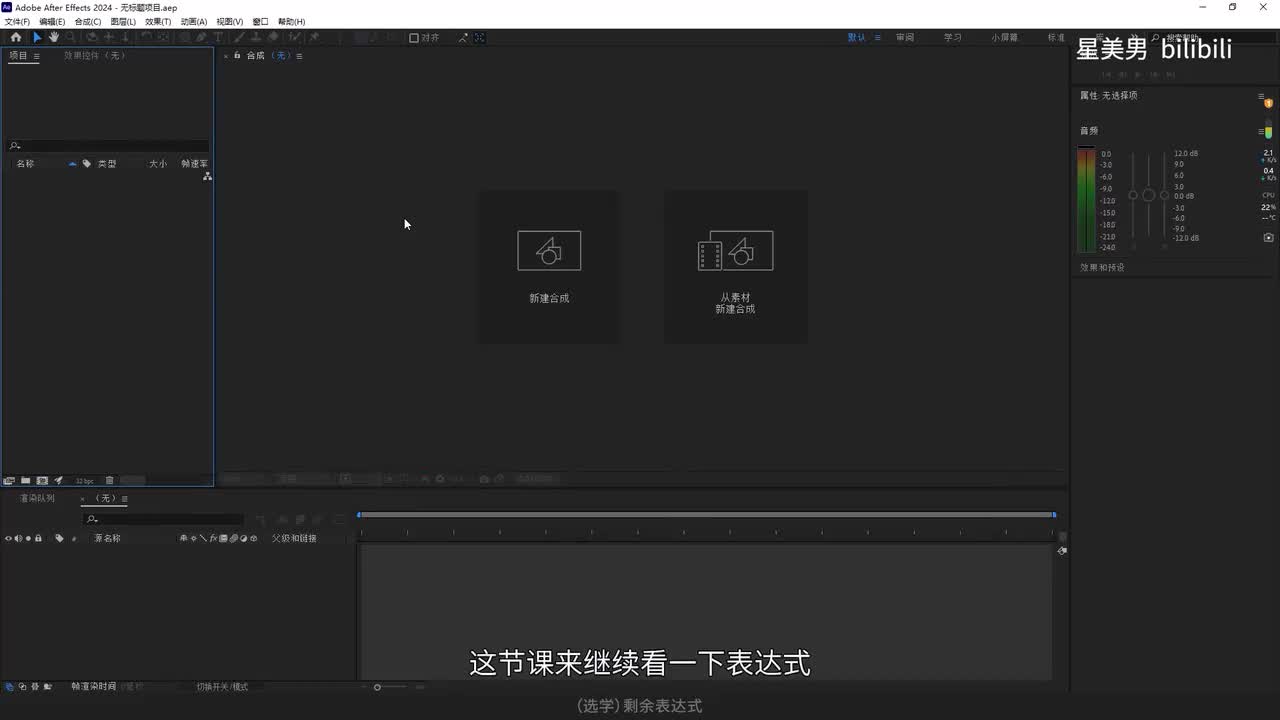
Task: Toggle the composition viewer lock icon
Action: click(237, 55)
